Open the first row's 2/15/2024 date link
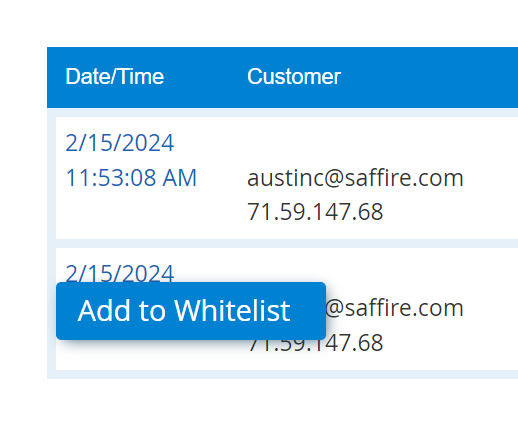The image size is (518, 421). (x=120, y=143)
